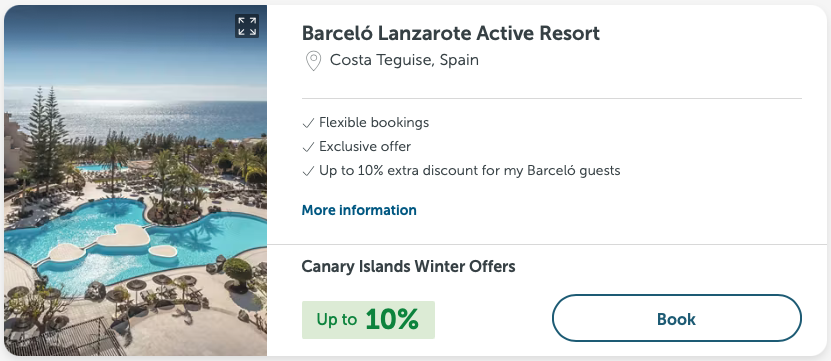Open the resort pool photo thumbnail
Image resolution: width=831 pixels, height=361 pixels.
coord(136,180)
